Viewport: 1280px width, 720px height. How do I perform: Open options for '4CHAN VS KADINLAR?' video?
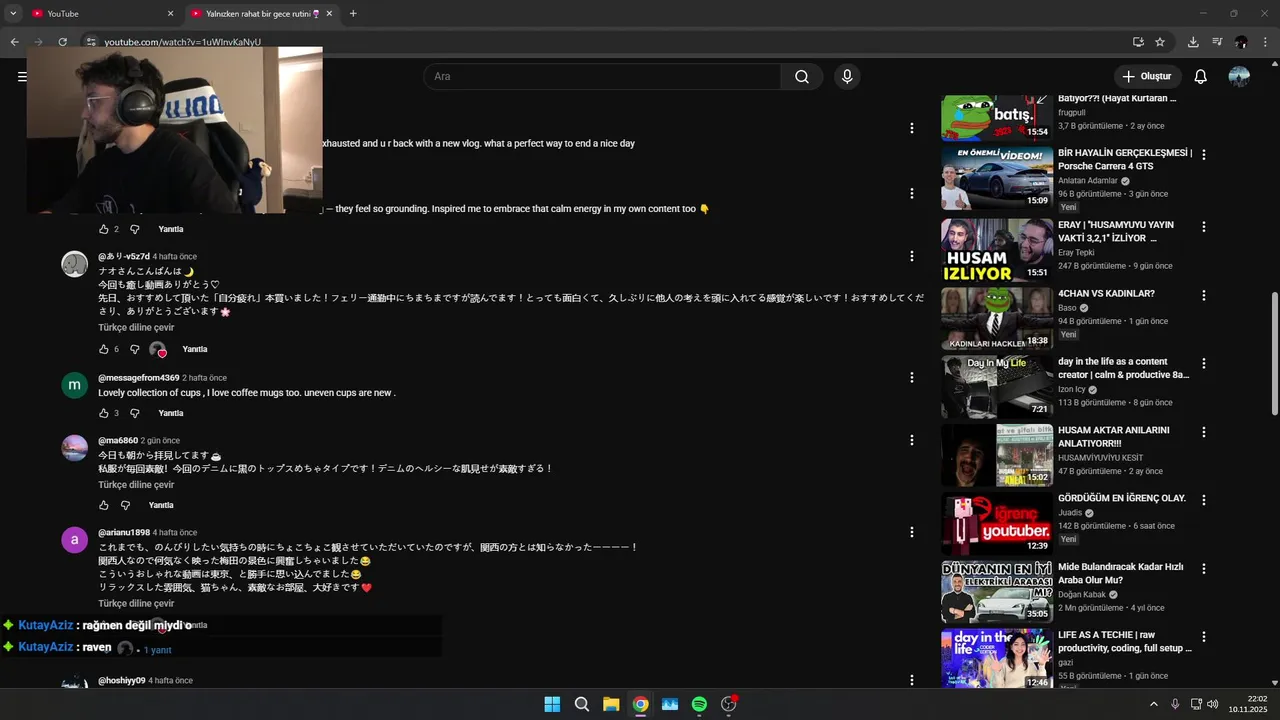point(1204,296)
